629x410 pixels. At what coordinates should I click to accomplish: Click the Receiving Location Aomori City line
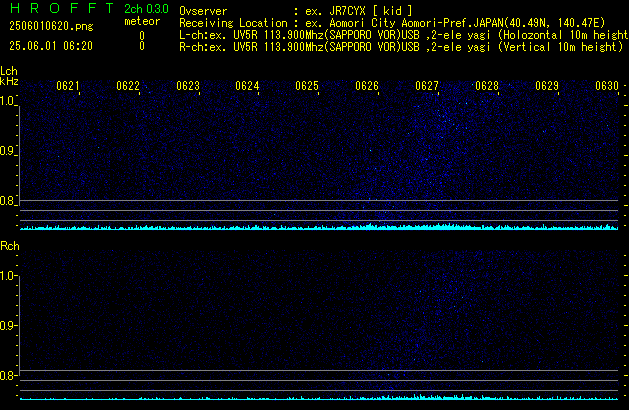pos(392,23)
